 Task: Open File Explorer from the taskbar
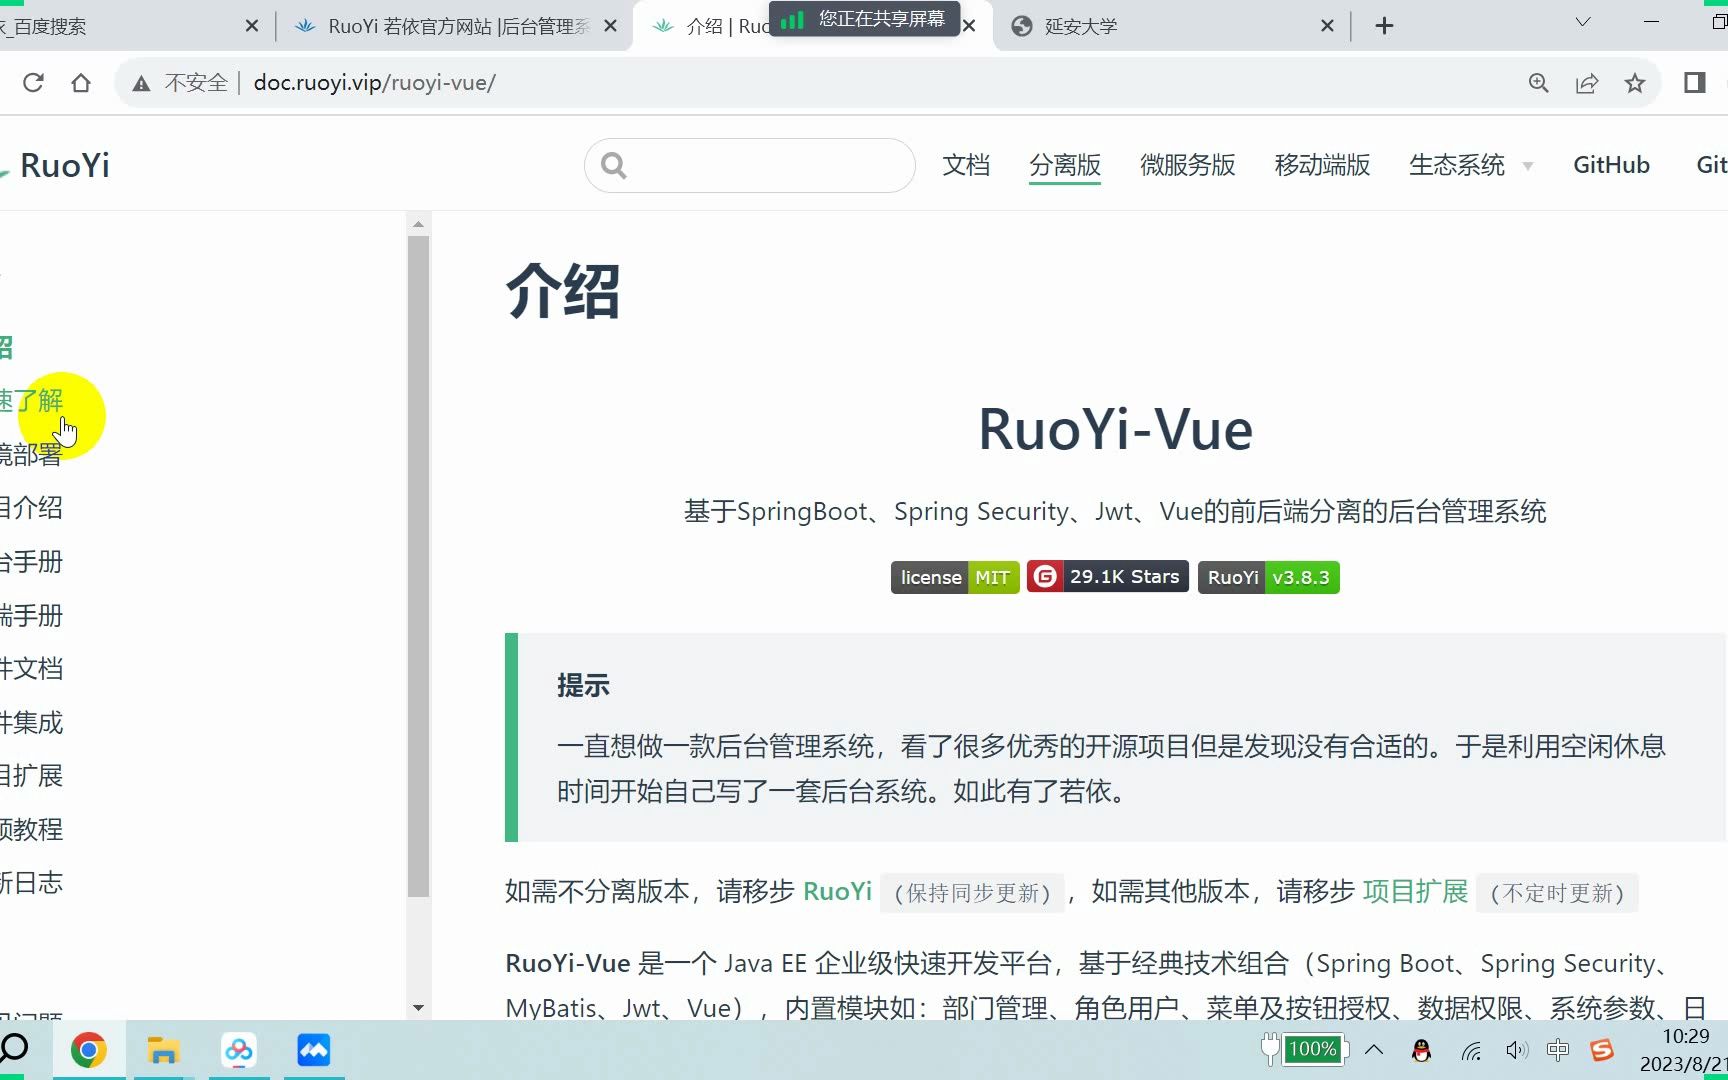[x=163, y=1050]
